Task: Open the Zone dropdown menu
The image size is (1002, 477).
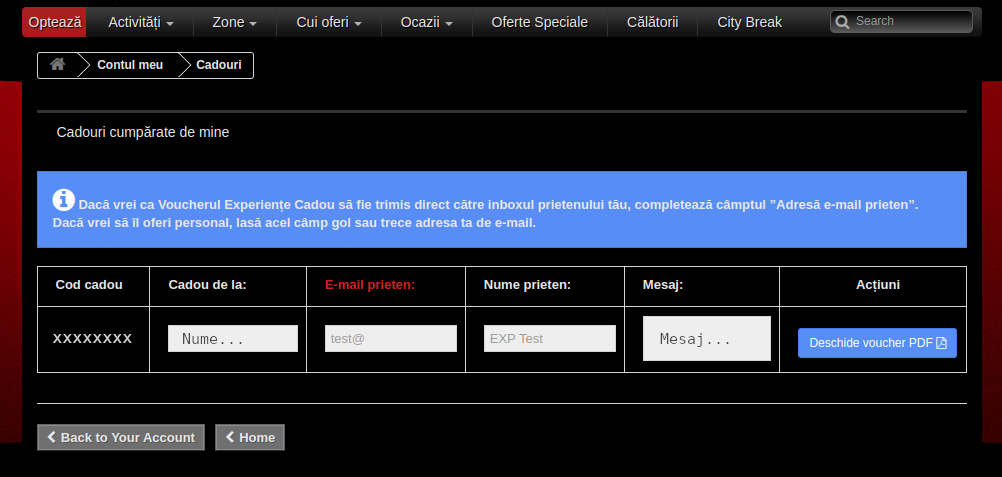Action: [234, 22]
